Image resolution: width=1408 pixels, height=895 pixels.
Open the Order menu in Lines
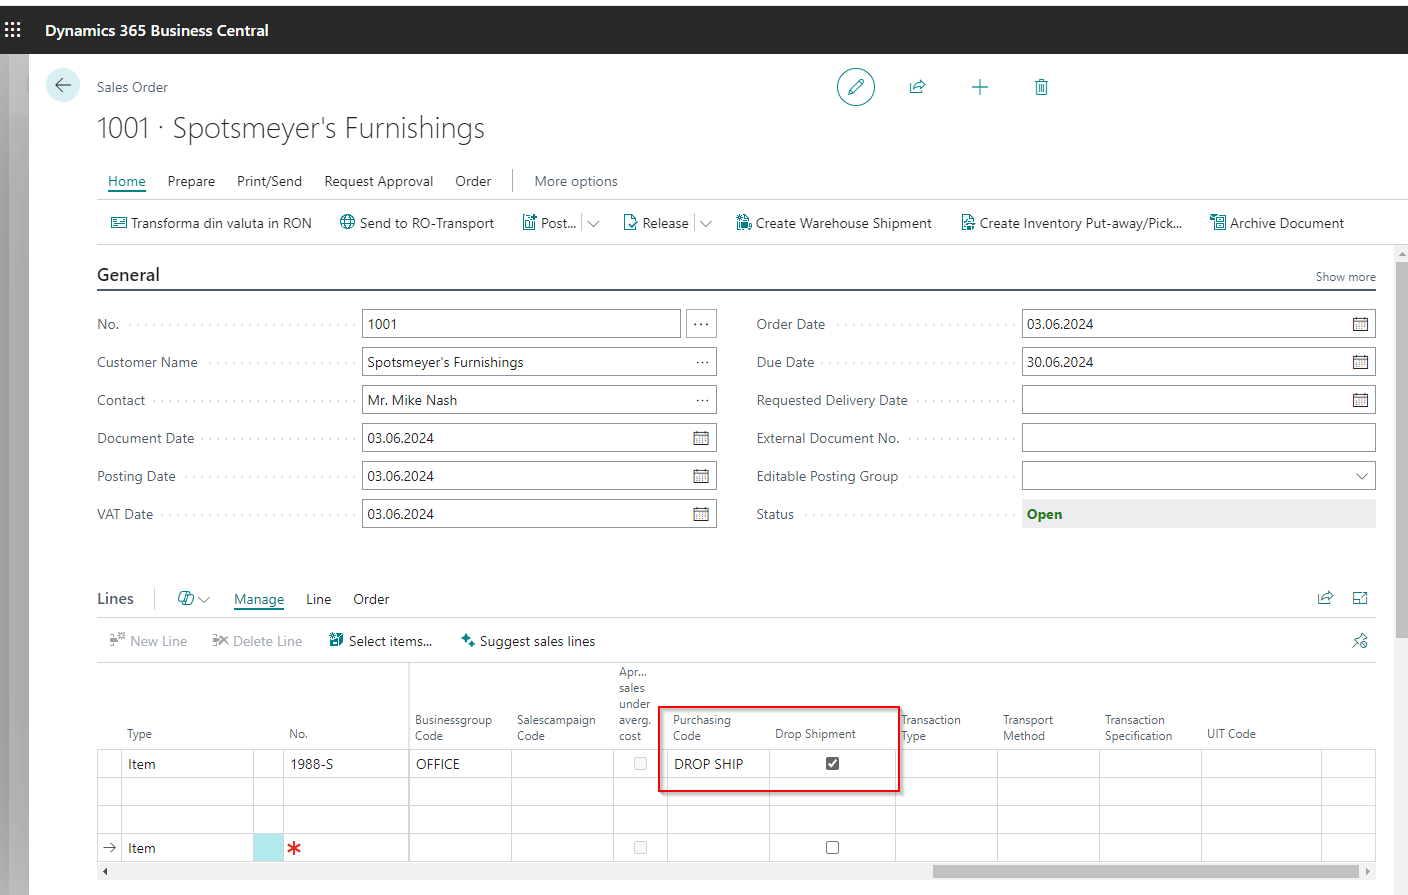click(x=371, y=599)
